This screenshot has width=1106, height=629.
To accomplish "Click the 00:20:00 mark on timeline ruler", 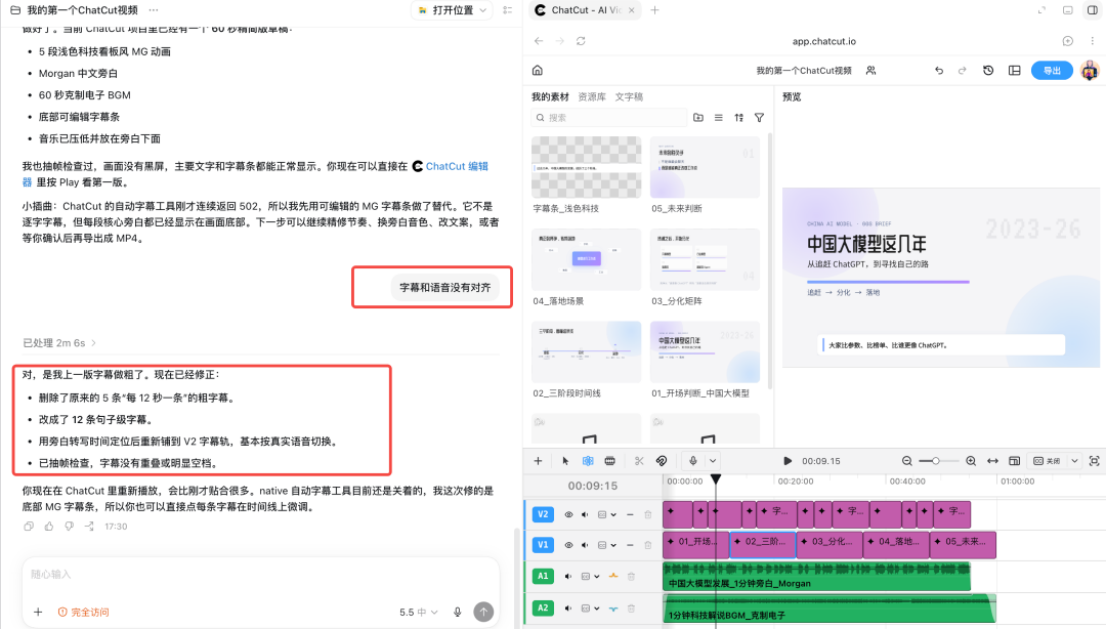I will pyautogui.click(x=795, y=481).
